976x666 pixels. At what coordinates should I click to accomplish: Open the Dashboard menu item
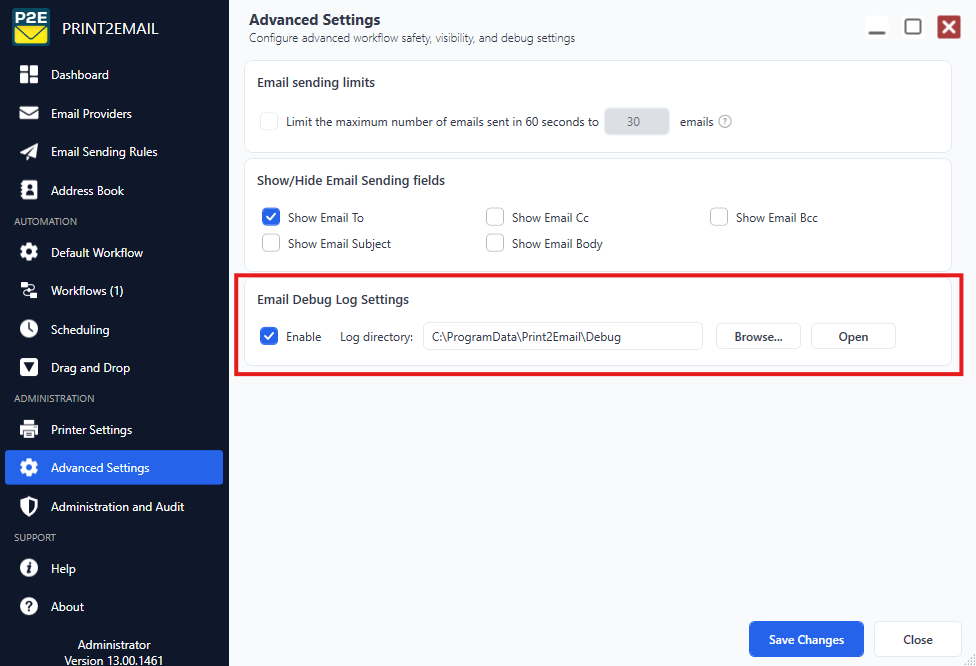click(x=114, y=75)
